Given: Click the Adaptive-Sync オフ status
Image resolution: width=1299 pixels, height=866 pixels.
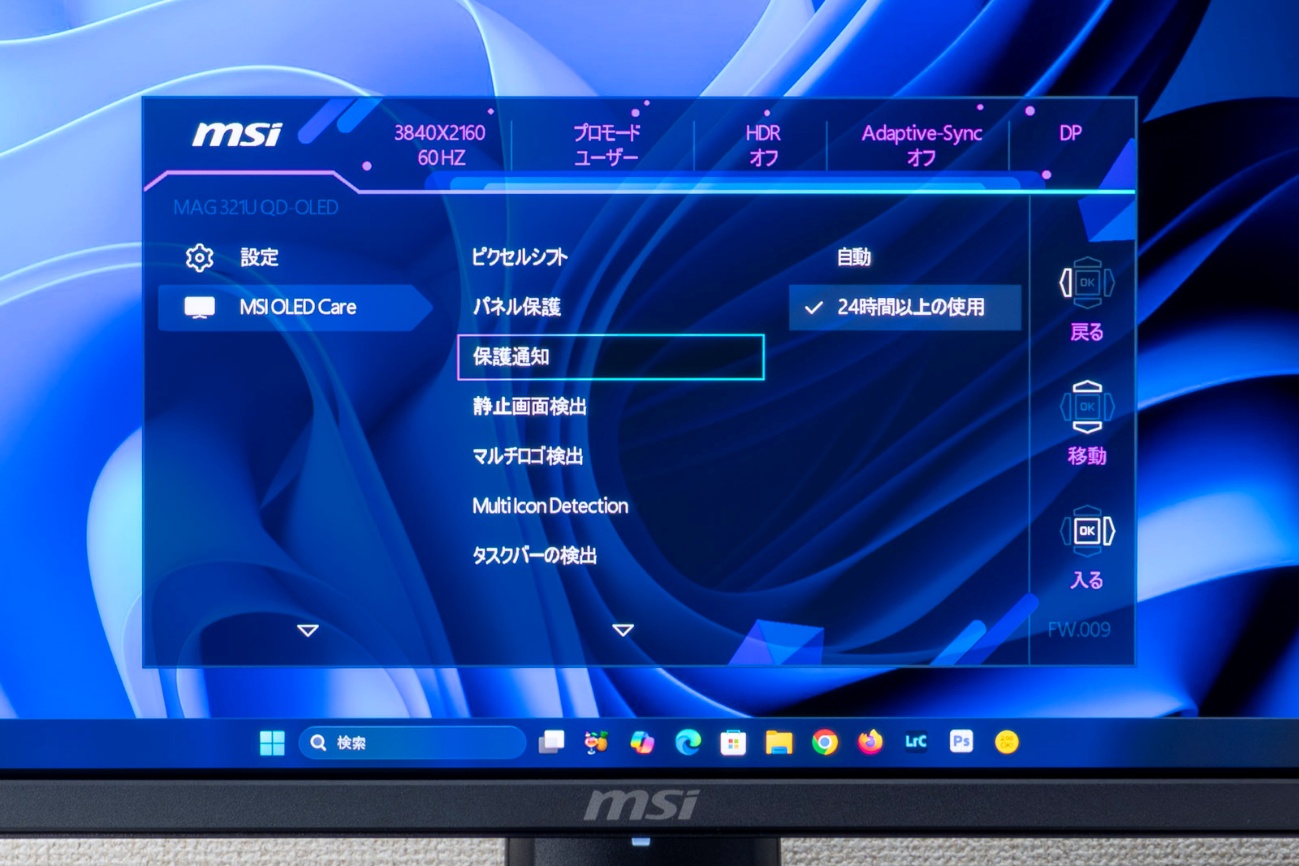Looking at the screenshot, I should pyautogui.click(x=922, y=146).
